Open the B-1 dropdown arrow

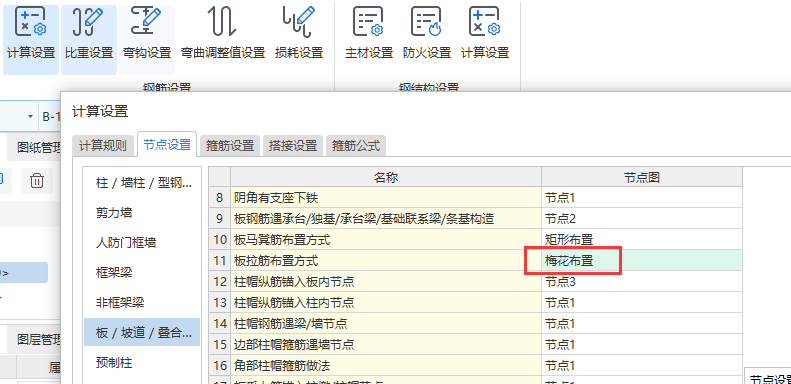coord(30,117)
